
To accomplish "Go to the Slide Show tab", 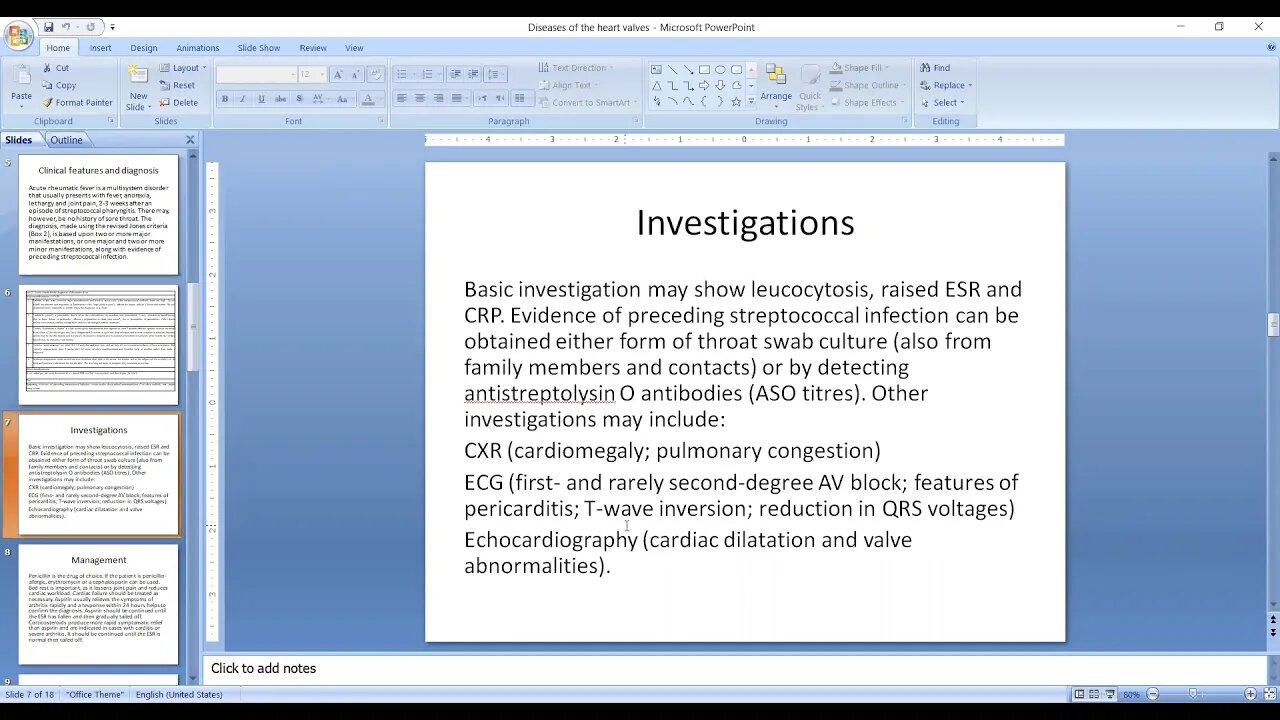I will 259,47.
